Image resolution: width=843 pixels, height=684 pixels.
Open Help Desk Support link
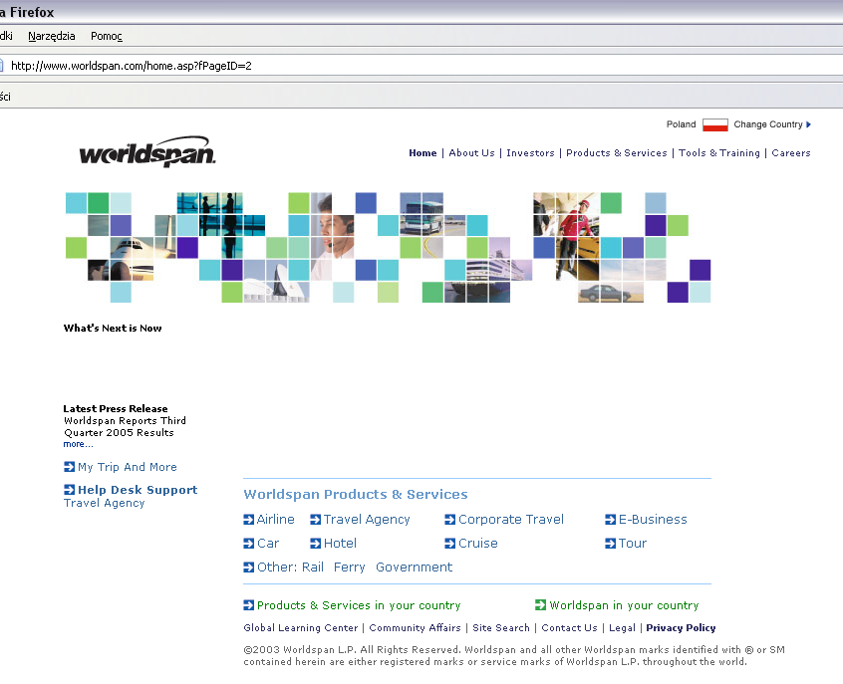(x=138, y=490)
